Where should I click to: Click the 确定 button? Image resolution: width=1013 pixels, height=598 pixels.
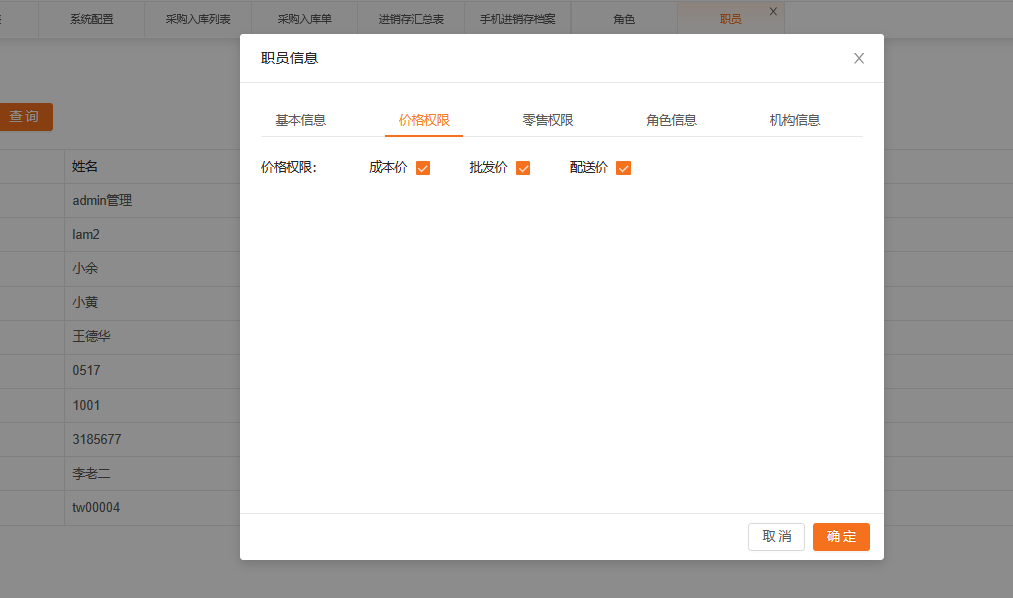[841, 537]
